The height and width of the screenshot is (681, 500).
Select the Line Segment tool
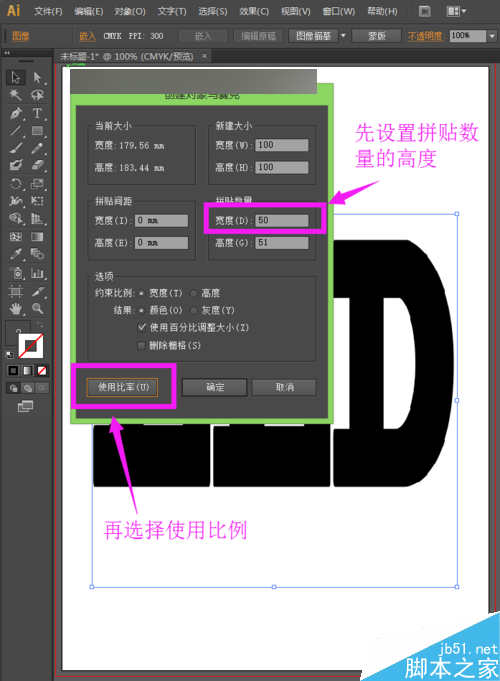16,130
